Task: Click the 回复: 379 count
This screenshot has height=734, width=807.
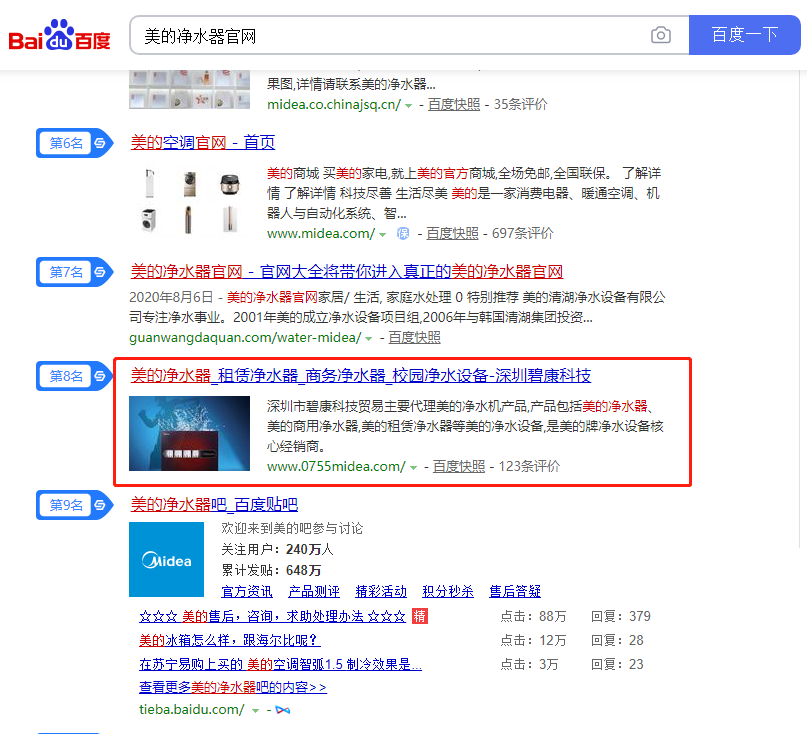Action: point(621,616)
